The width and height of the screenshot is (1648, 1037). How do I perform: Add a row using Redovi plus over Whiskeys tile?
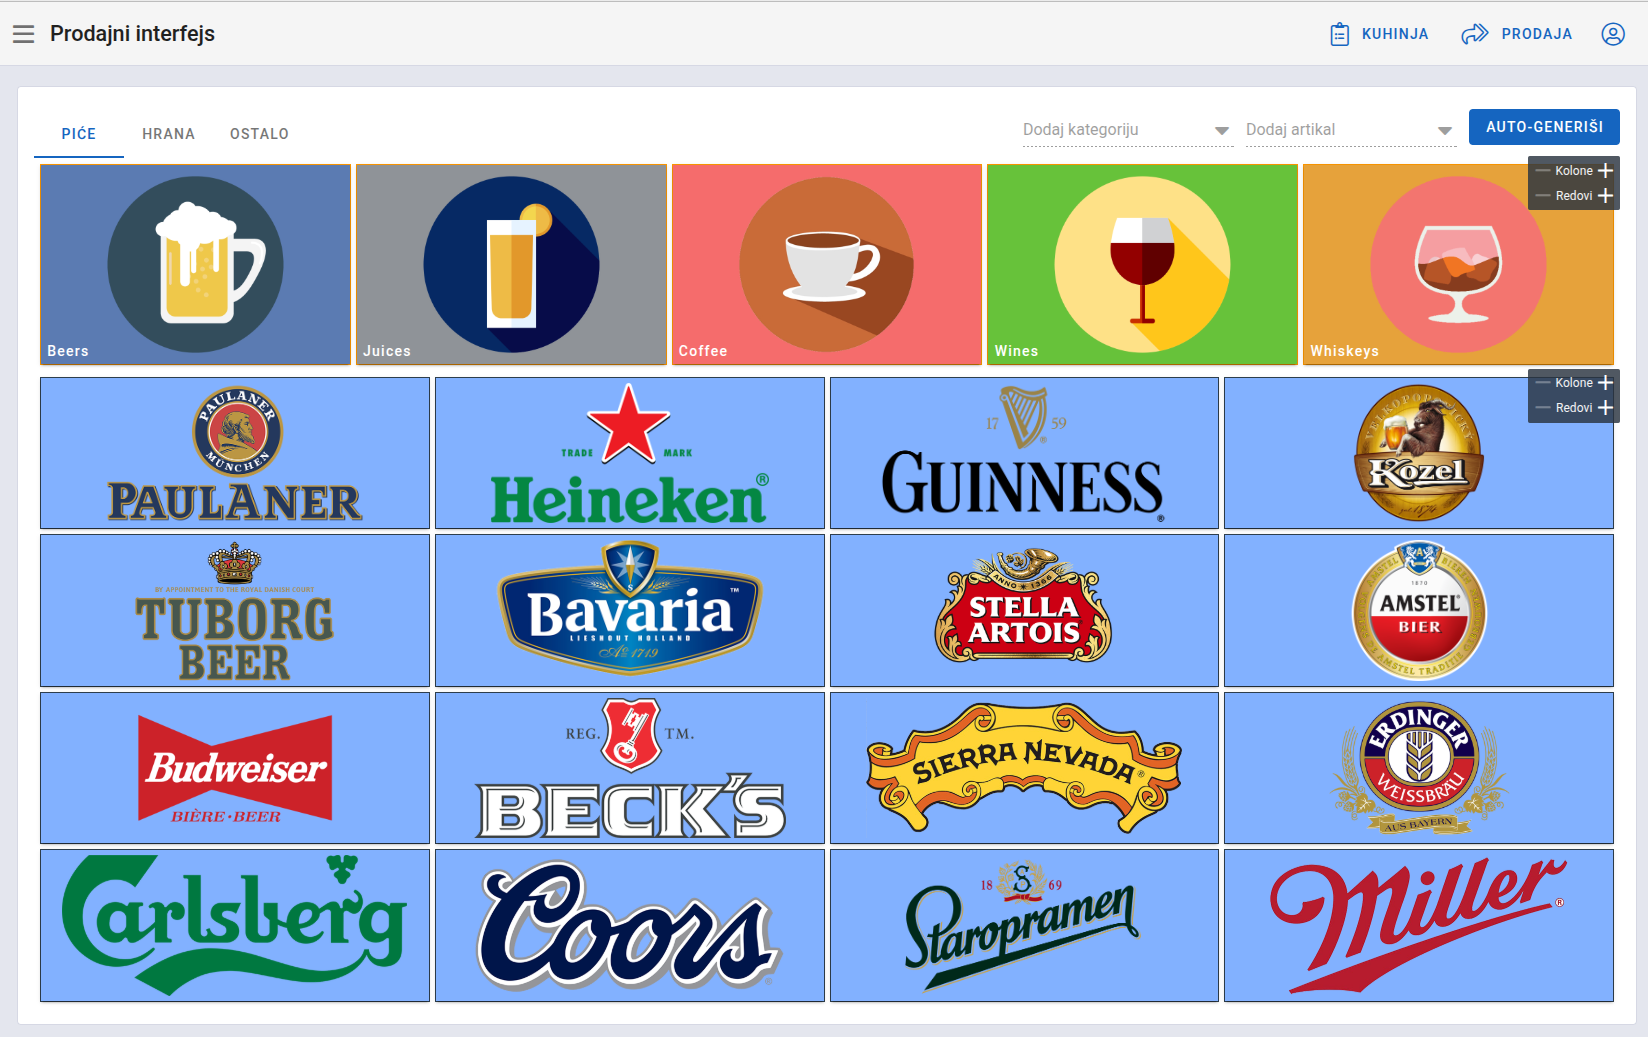point(1605,196)
